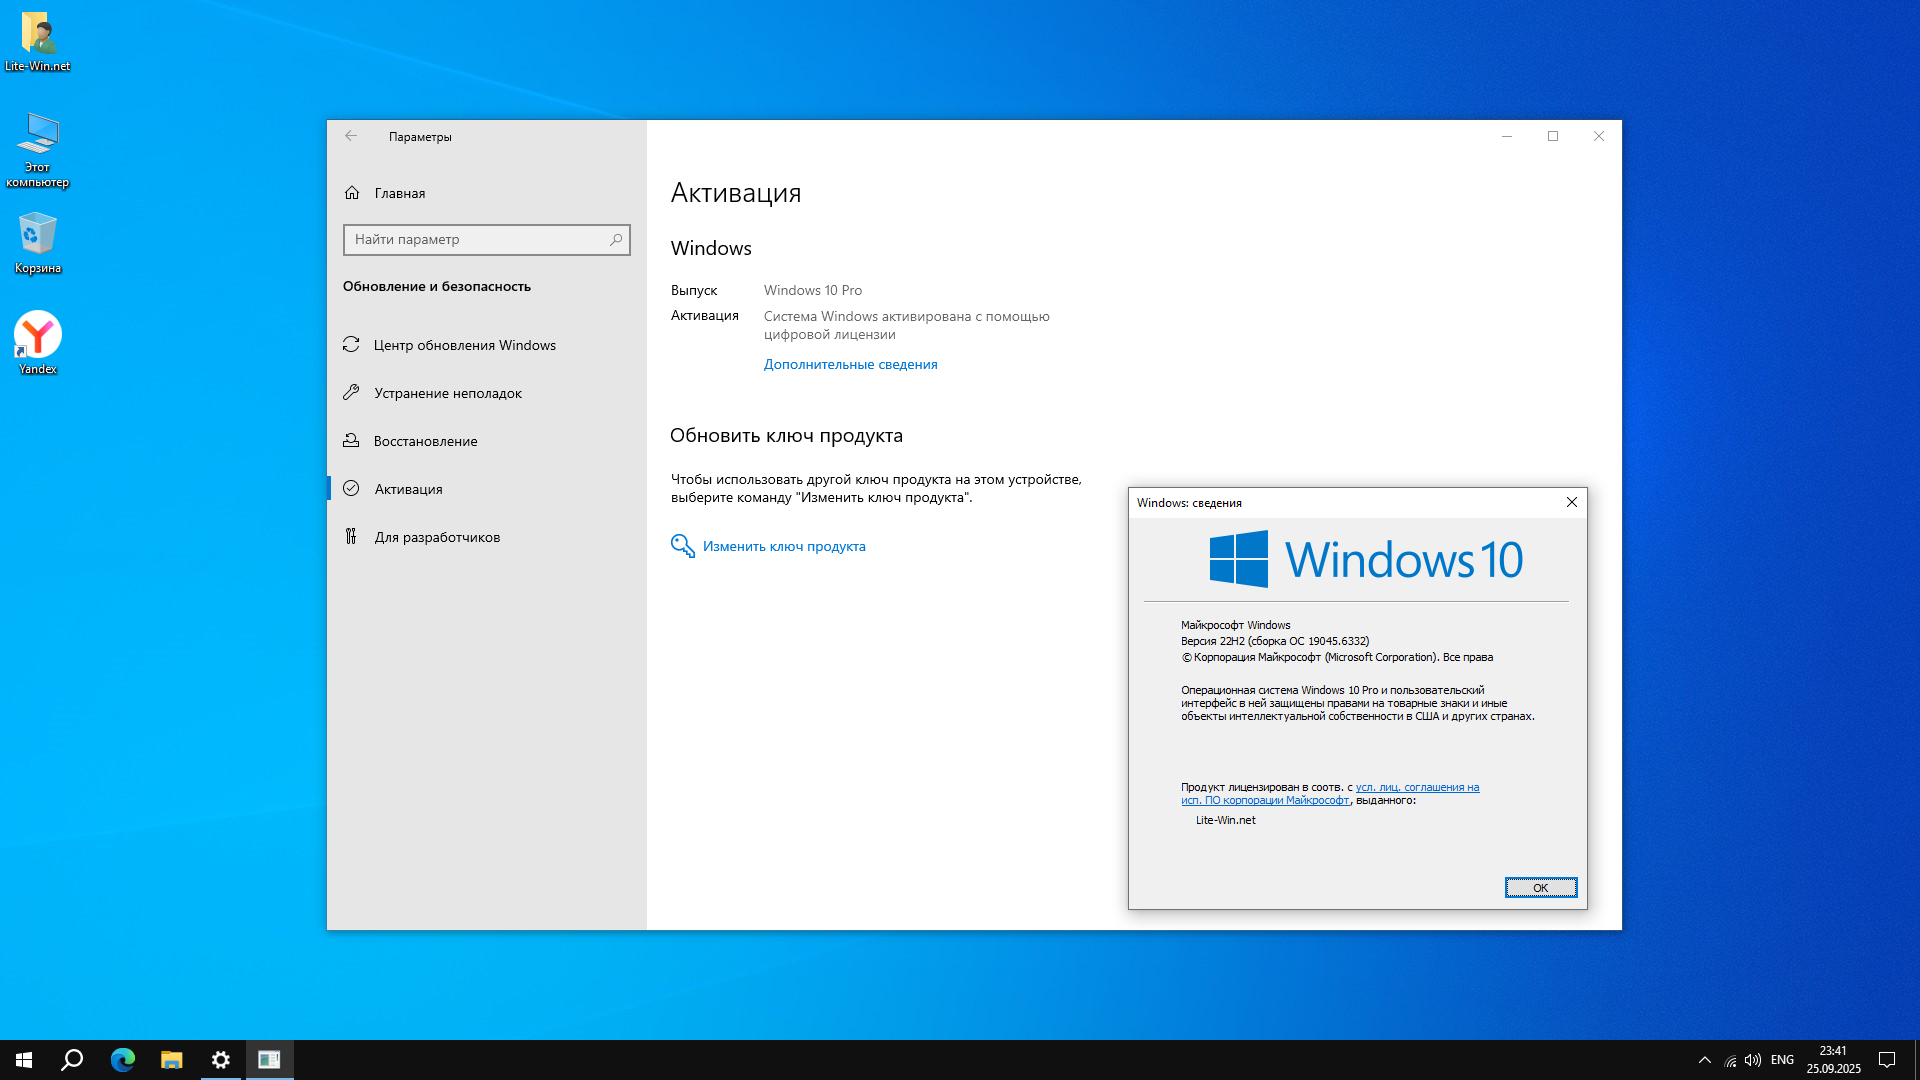
Task: Open Центр обновления Windows section
Action: coord(464,345)
